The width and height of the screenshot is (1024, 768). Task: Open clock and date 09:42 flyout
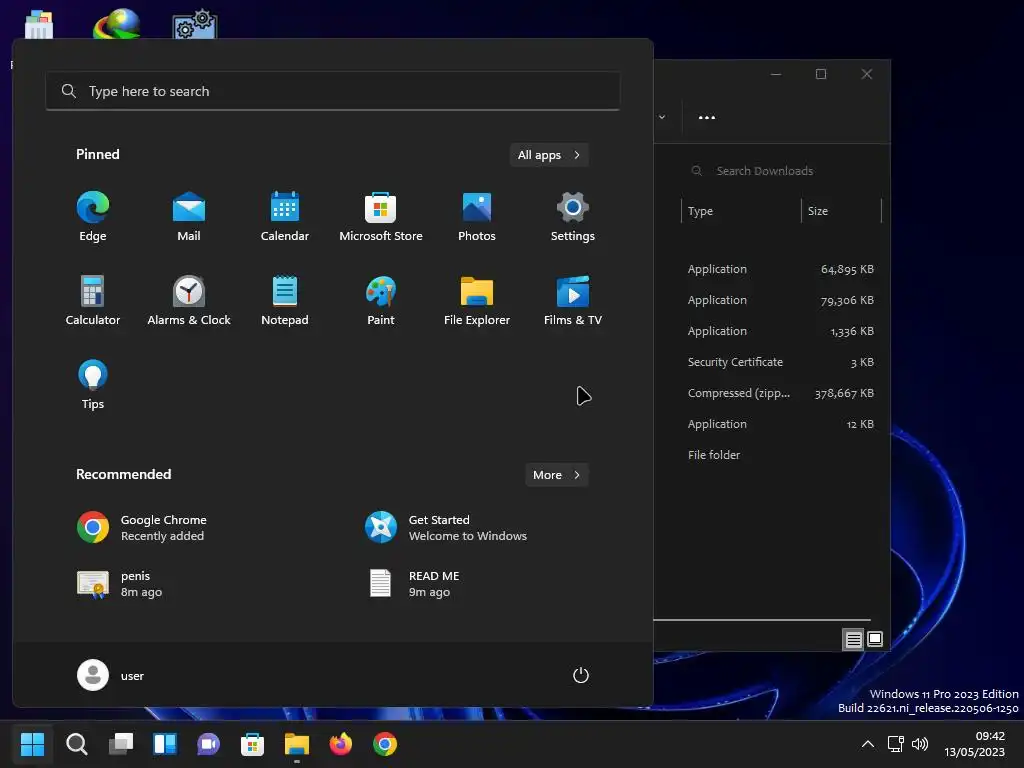point(974,744)
